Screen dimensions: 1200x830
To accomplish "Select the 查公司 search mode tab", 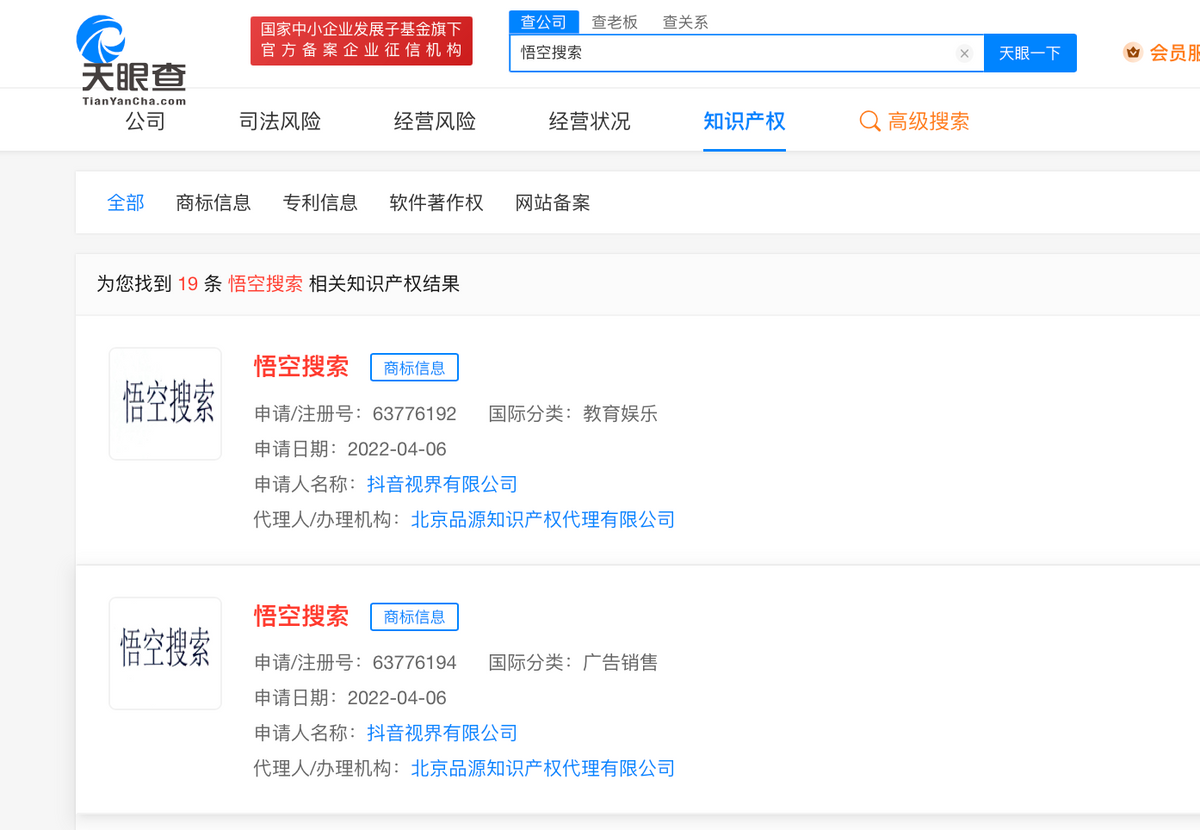I will click(543, 21).
